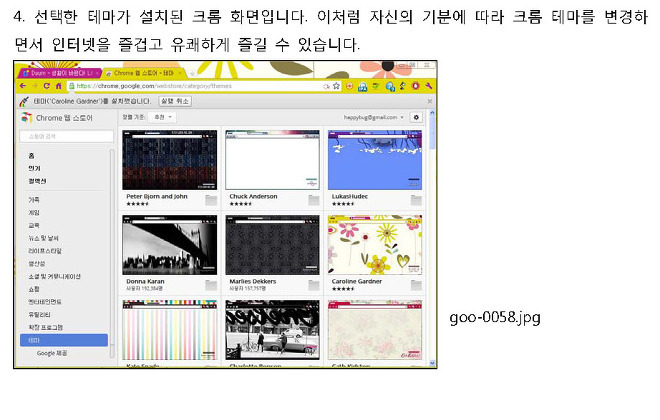Select the 쇼핑 category
The width and height of the screenshot is (660, 420).
[x=34, y=289]
